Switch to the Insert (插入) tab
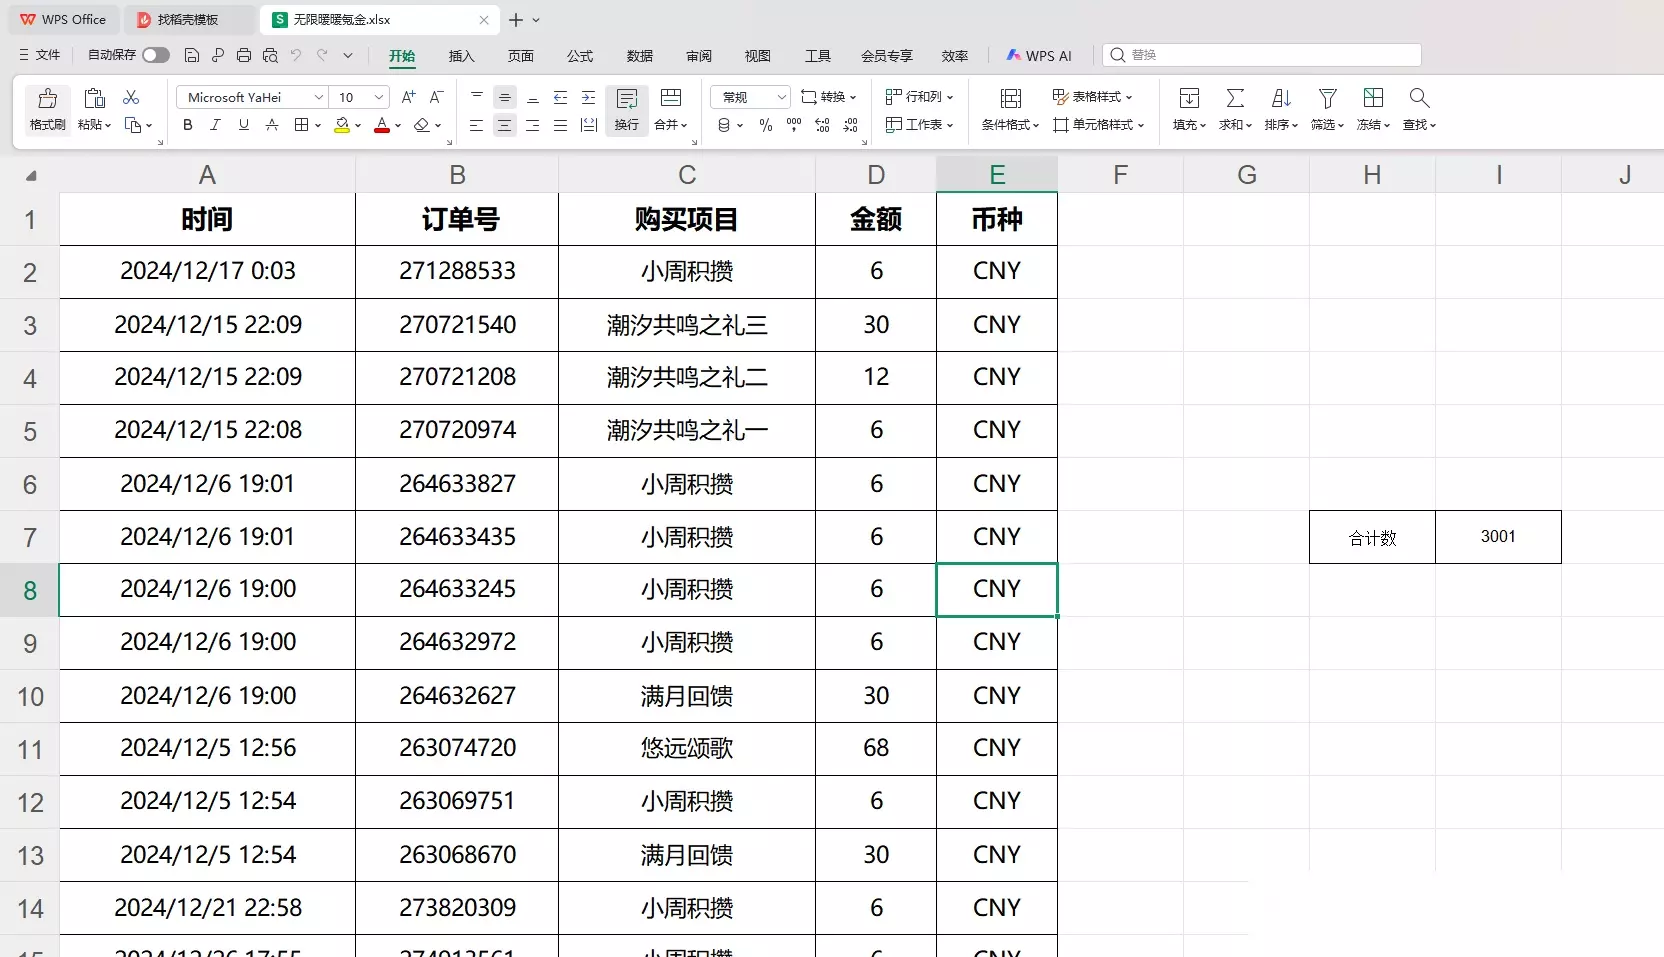The width and height of the screenshot is (1664, 957). pyautogui.click(x=461, y=56)
